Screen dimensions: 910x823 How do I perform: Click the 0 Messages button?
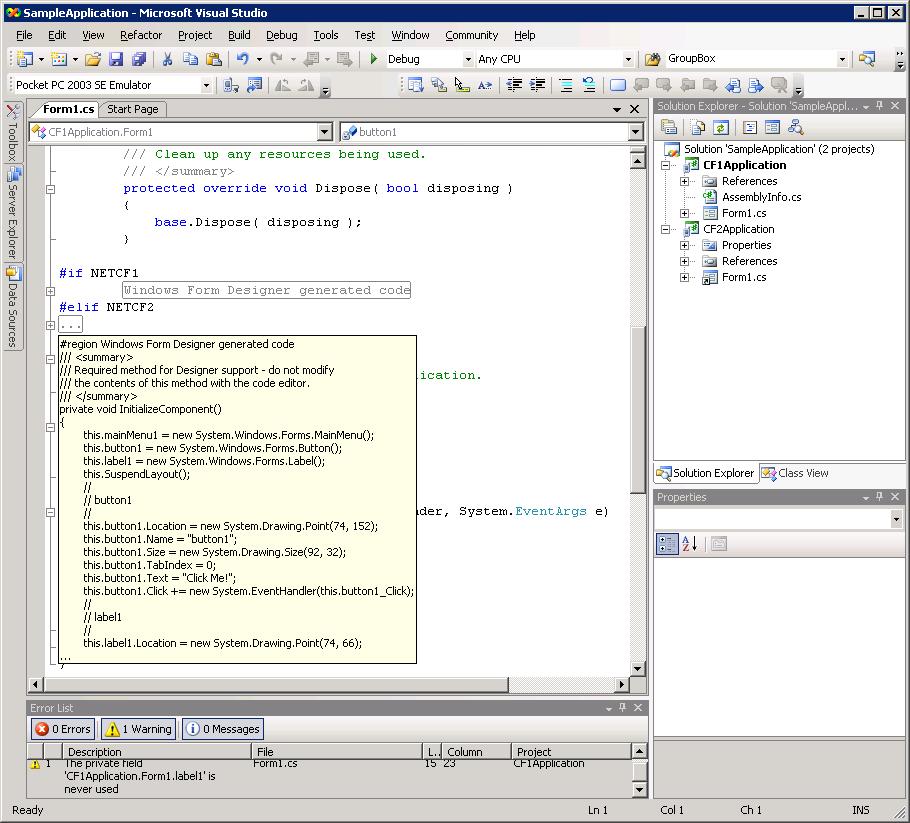222,729
